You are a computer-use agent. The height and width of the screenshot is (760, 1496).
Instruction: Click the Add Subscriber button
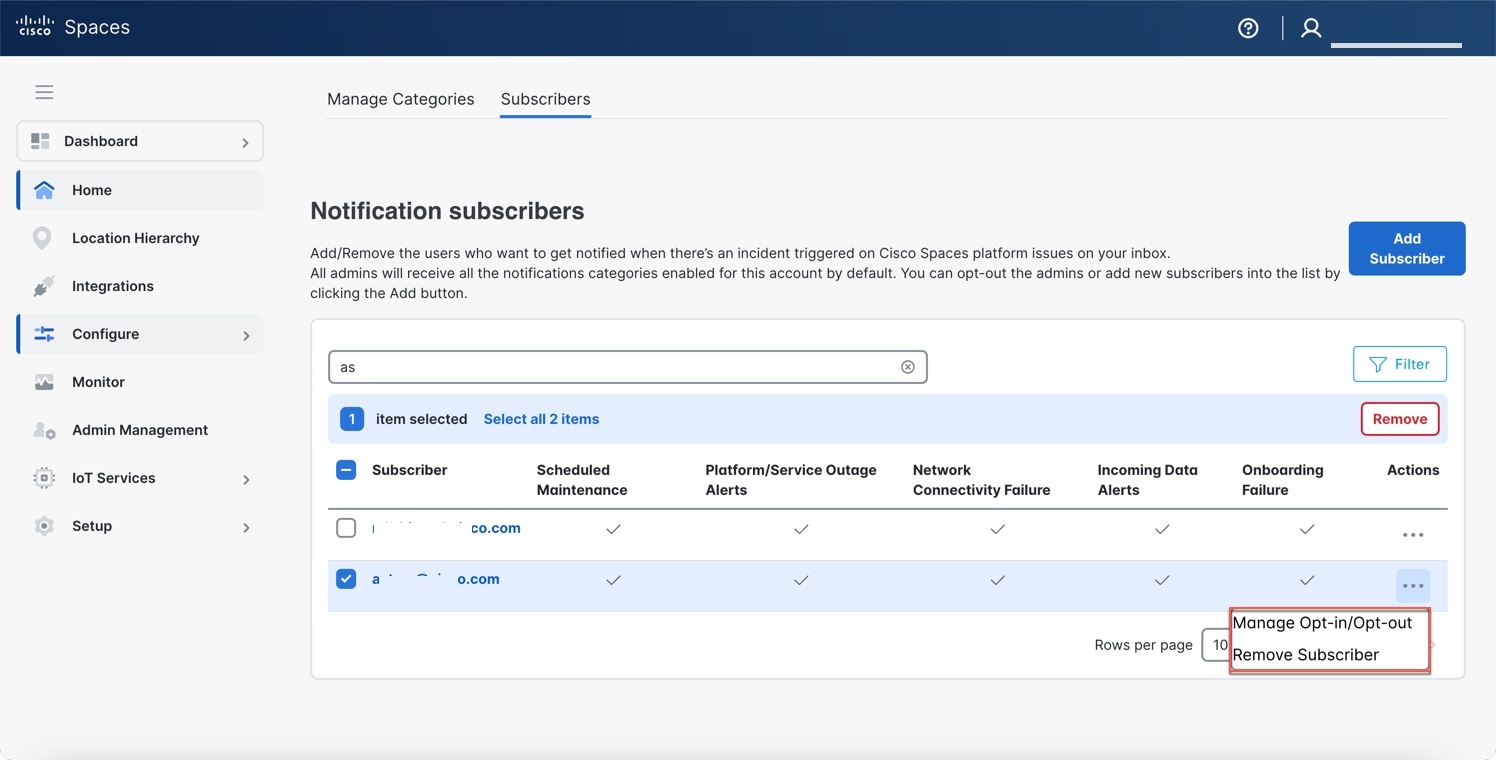[1407, 248]
